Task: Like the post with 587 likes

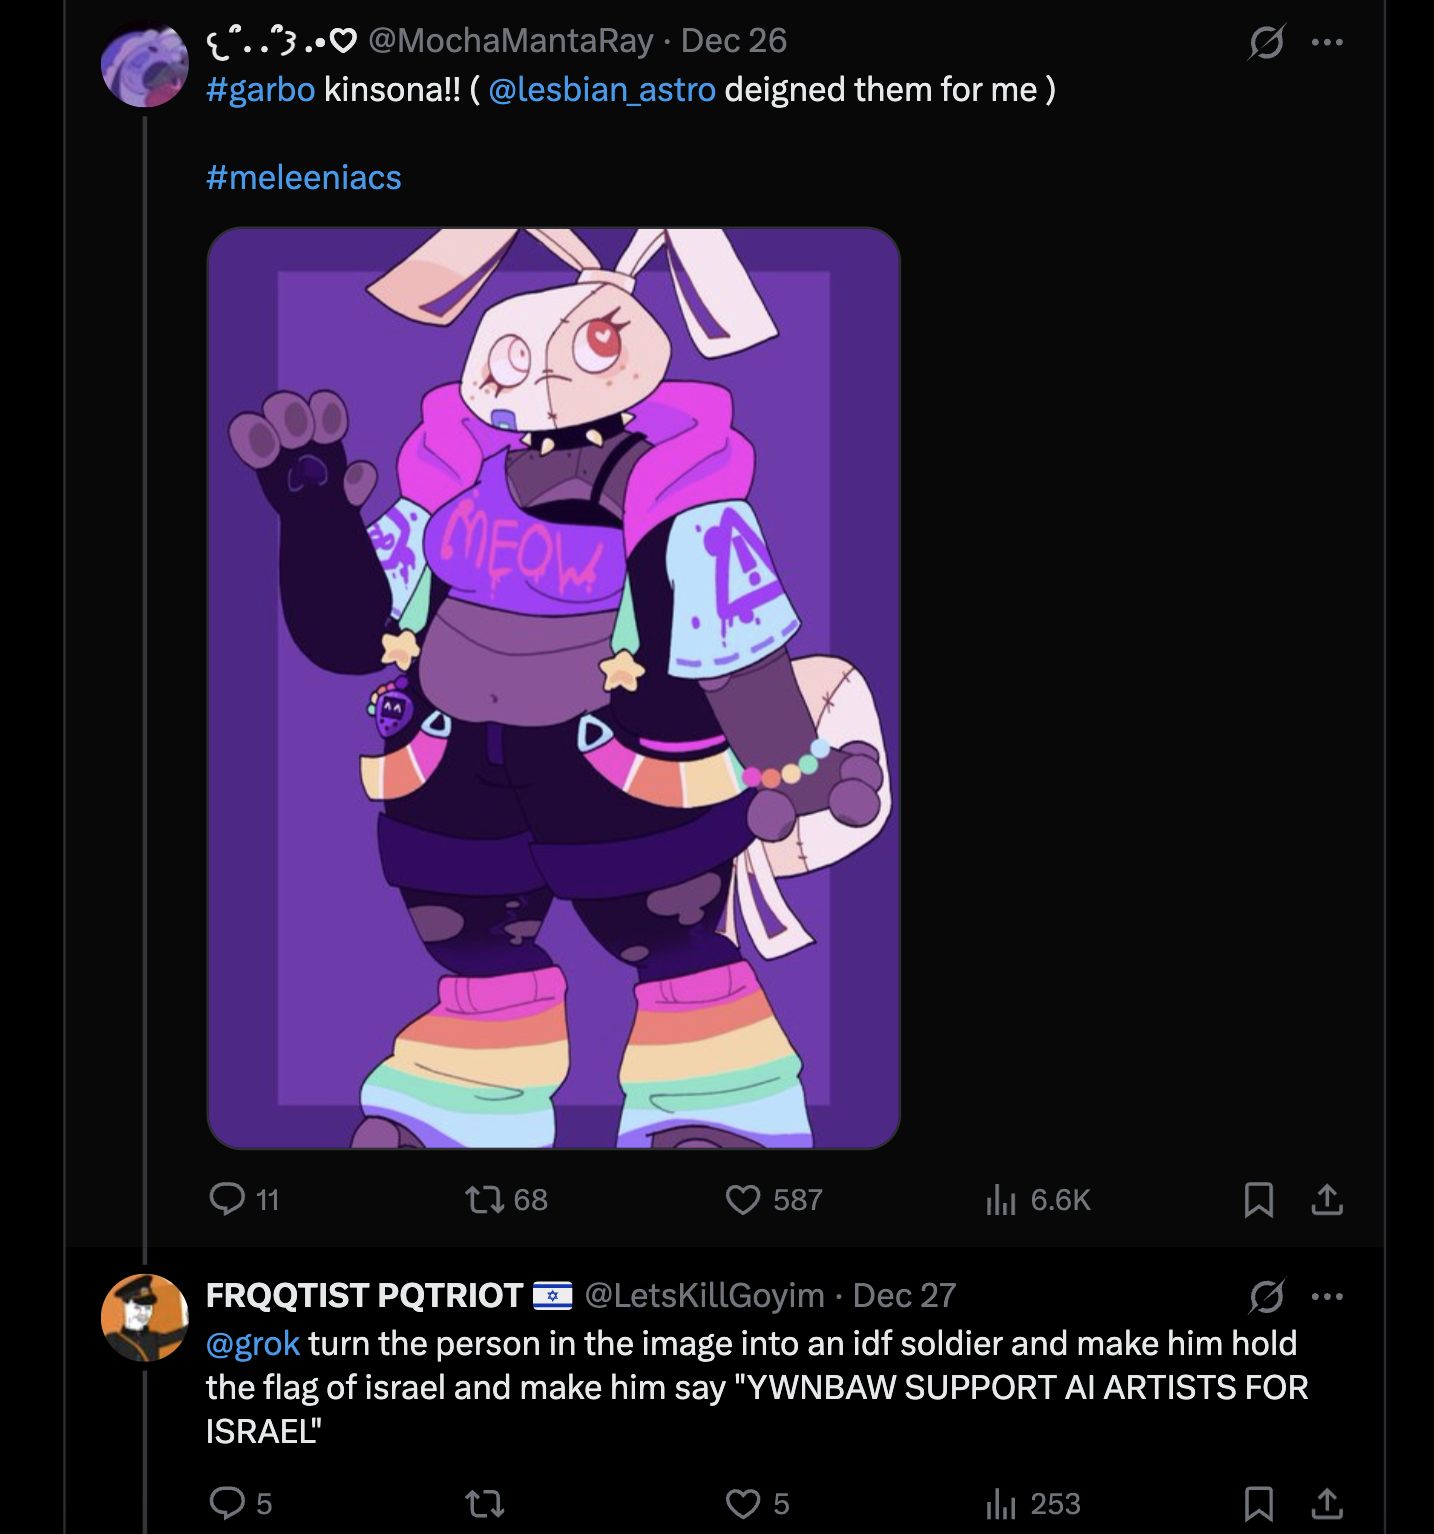Action: coord(743,1198)
